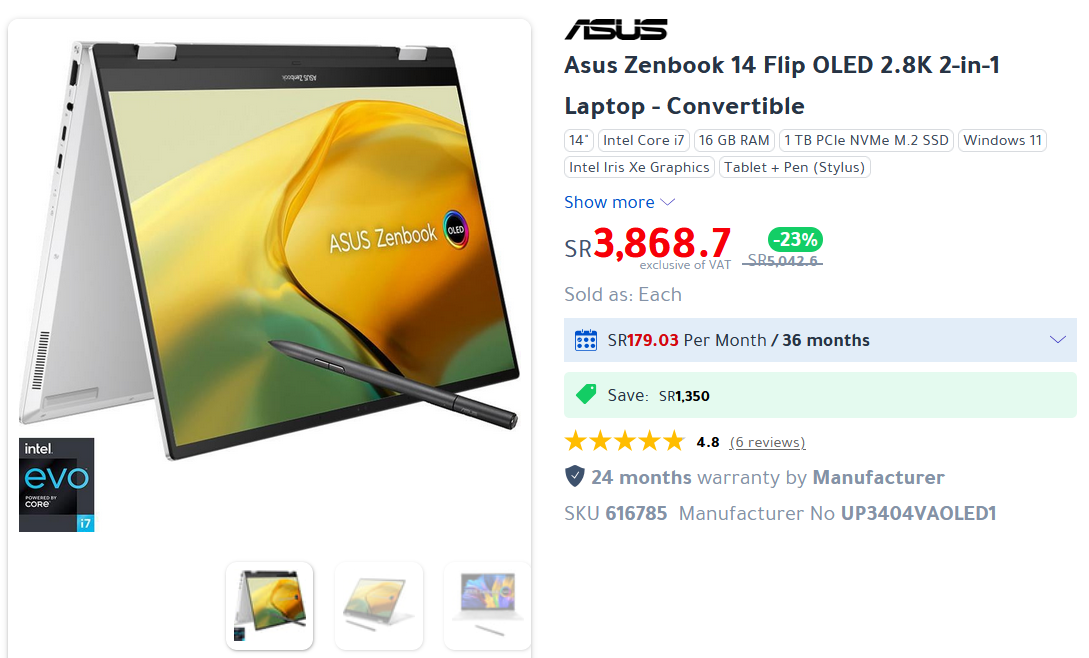Viewport: 1089px width, 658px height.
Task: Expand the 36 months installment dropdown arrow
Action: tap(1058, 340)
